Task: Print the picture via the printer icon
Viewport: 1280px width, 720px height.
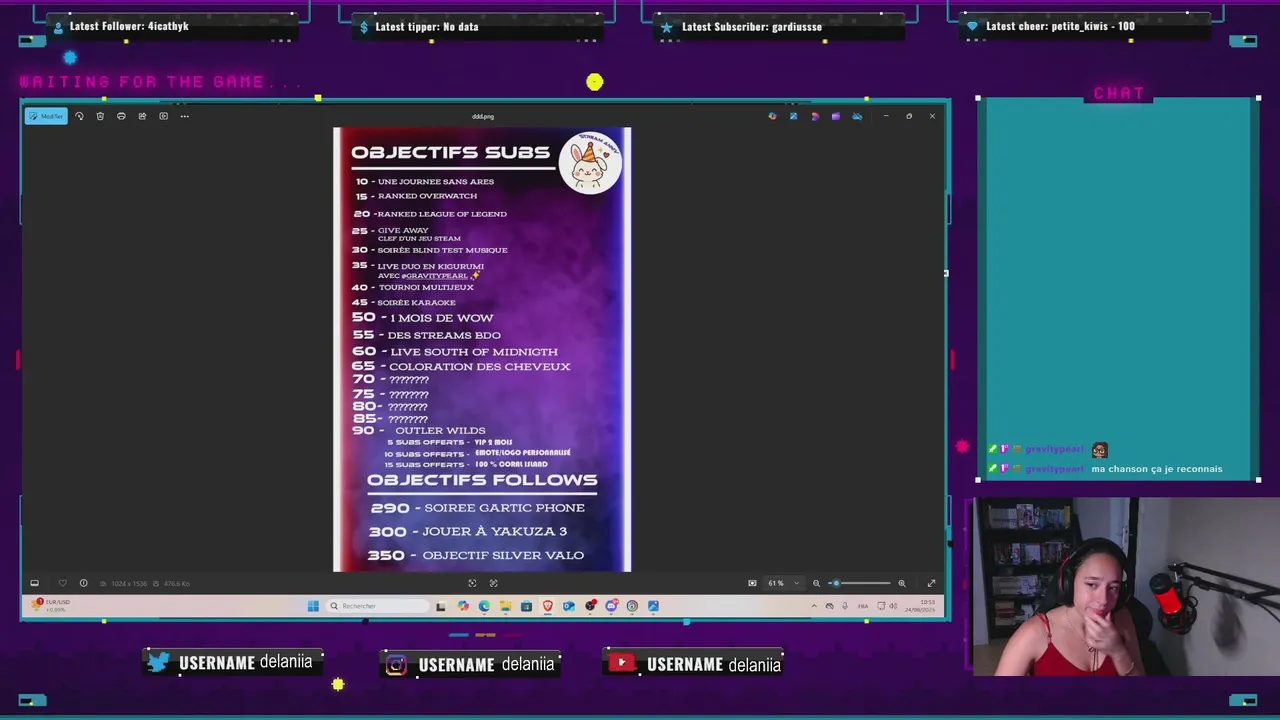Action: click(x=121, y=116)
